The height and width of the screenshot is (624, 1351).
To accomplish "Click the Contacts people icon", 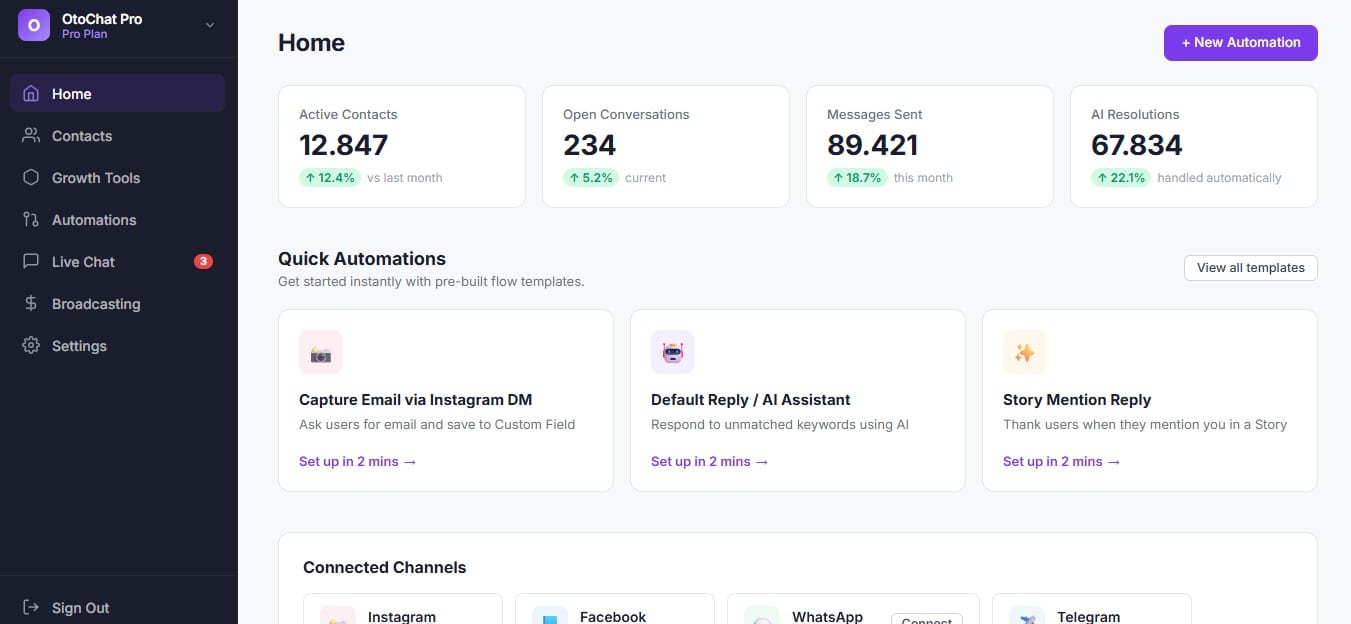I will tap(31, 135).
